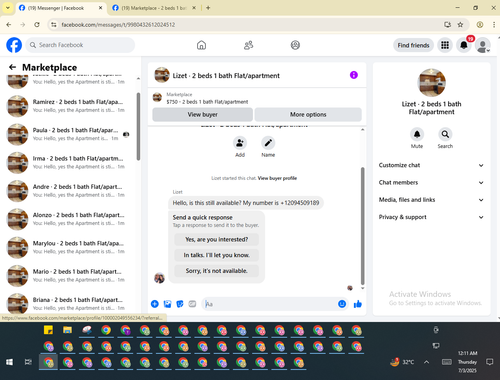Click the Search Facebook field
The image size is (500, 380).
click(80, 45)
